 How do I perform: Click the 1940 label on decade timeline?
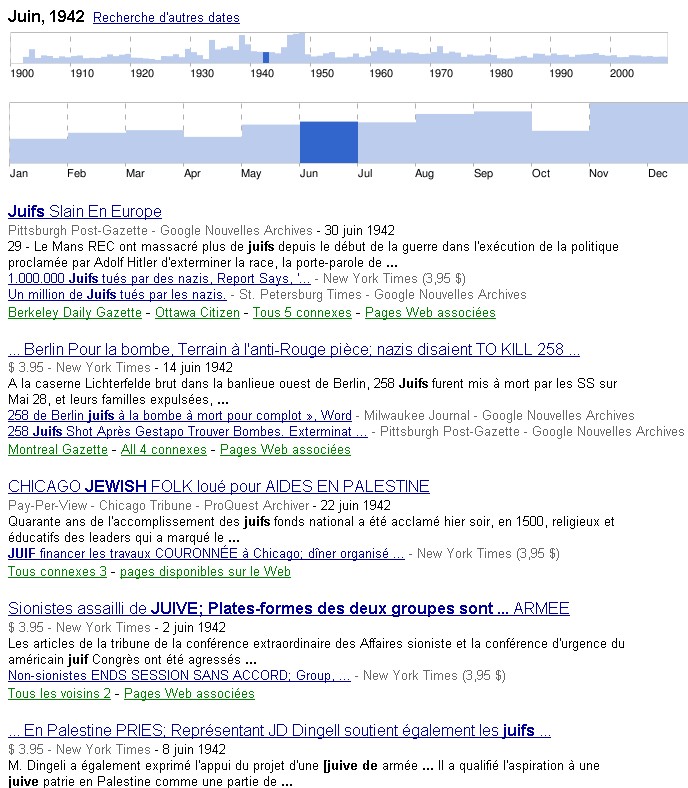coord(262,73)
